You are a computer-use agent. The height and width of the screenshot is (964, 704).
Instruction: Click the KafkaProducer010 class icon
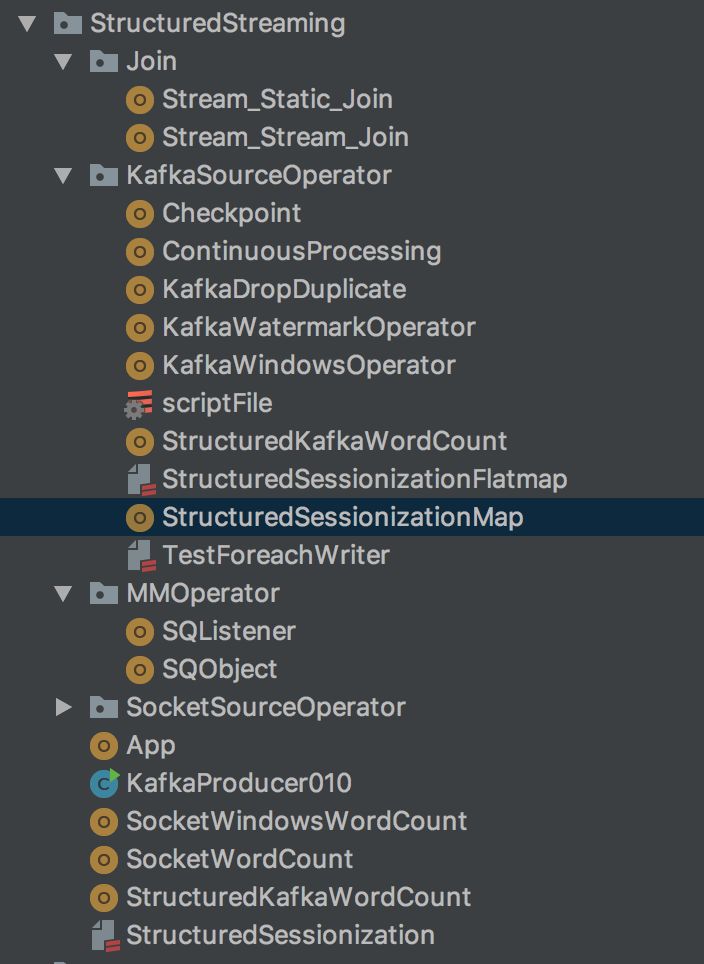(103, 783)
